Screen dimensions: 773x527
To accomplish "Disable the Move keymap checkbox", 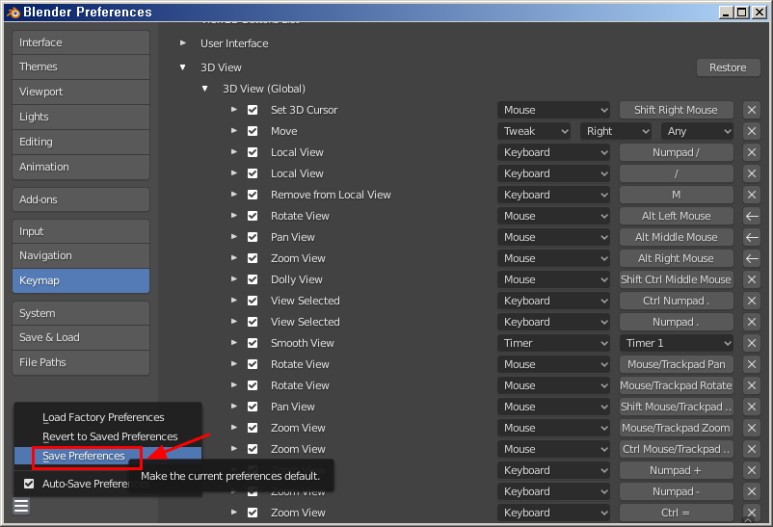I will (x=252, y=131).
